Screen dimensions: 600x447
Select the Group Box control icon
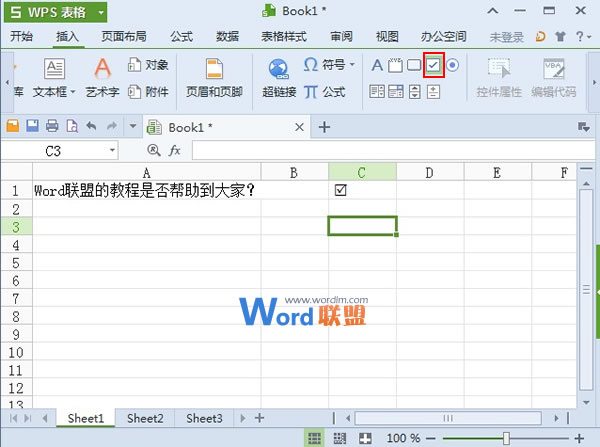395,65
